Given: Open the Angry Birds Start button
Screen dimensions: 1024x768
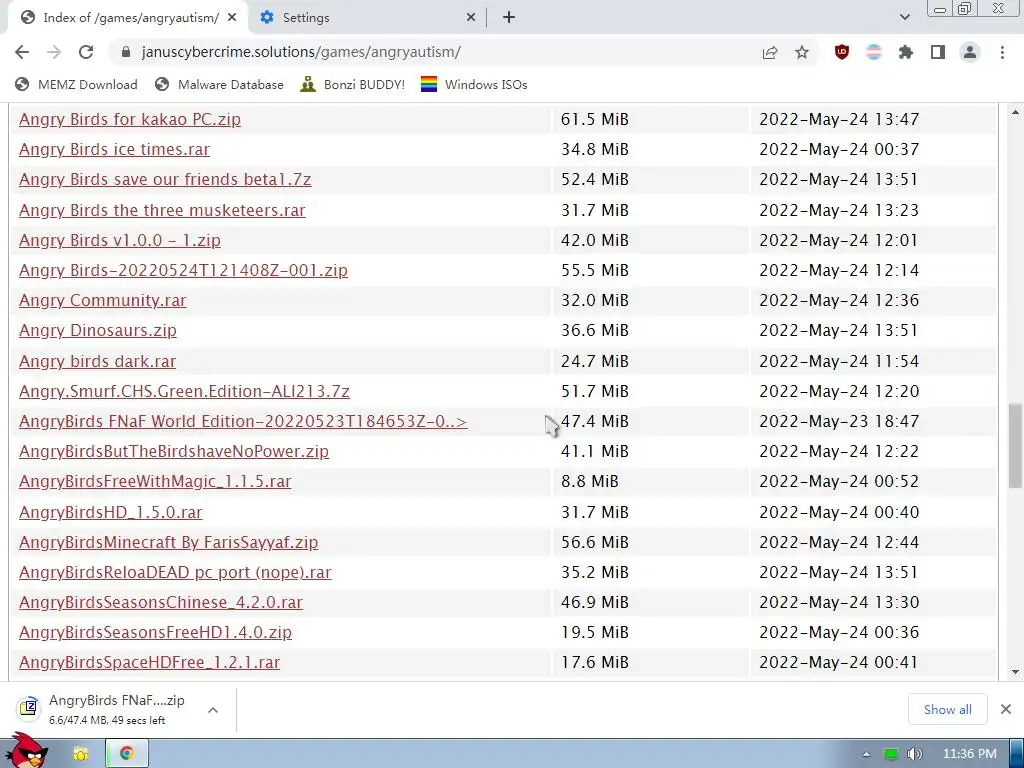Looking at the screenshot, I should (x=27, y=751).
